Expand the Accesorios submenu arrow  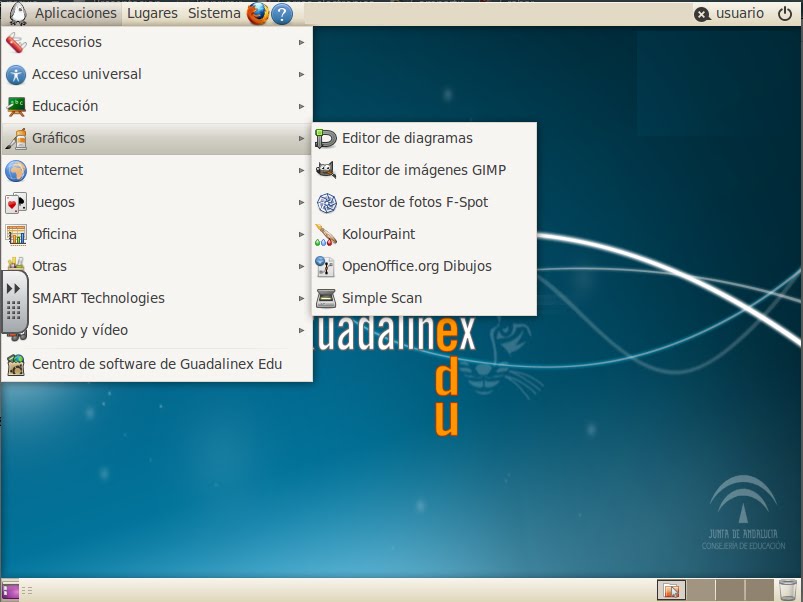click(302, 42)
